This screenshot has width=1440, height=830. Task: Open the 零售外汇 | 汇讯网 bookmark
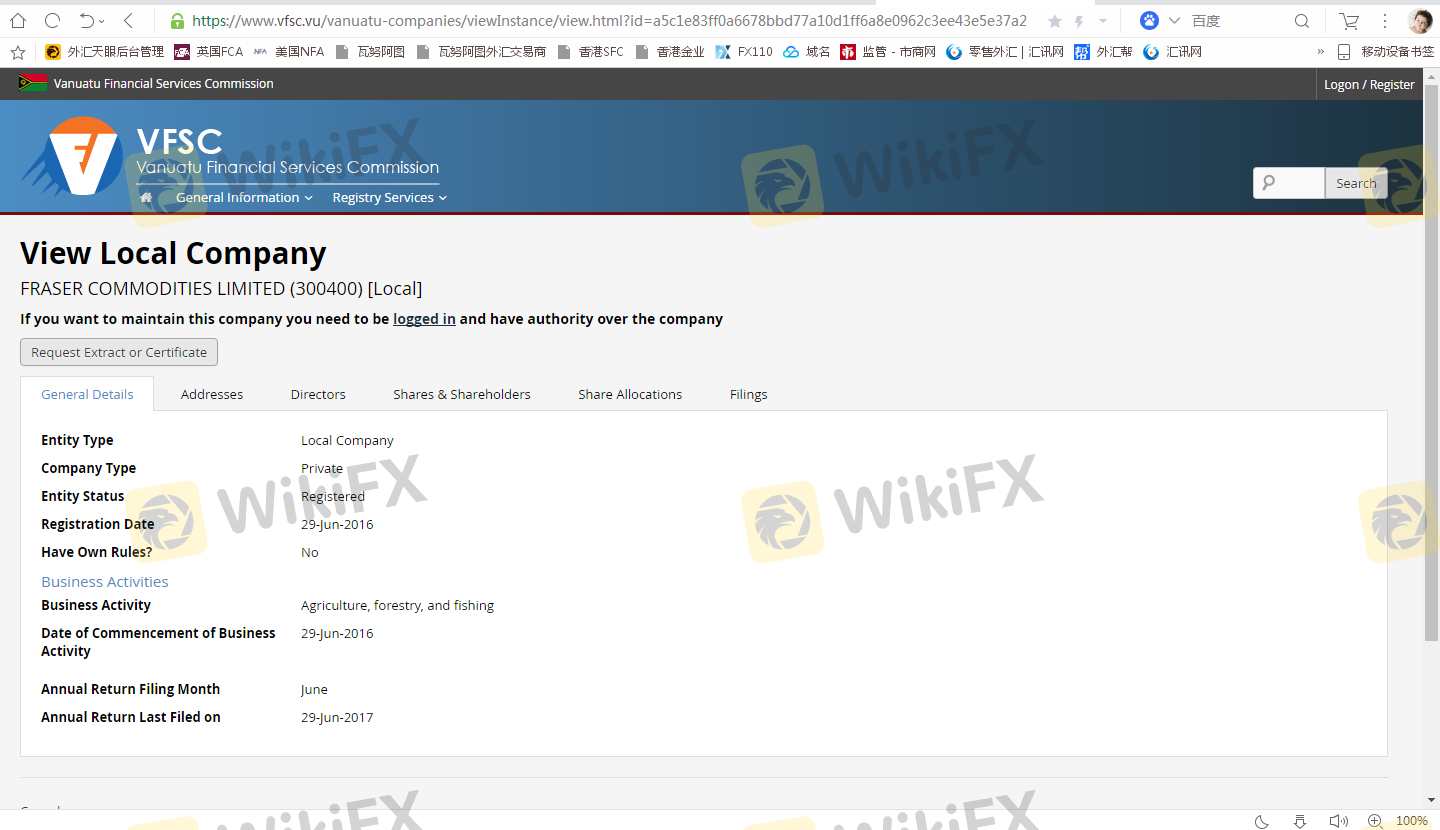pos(1005,52)
